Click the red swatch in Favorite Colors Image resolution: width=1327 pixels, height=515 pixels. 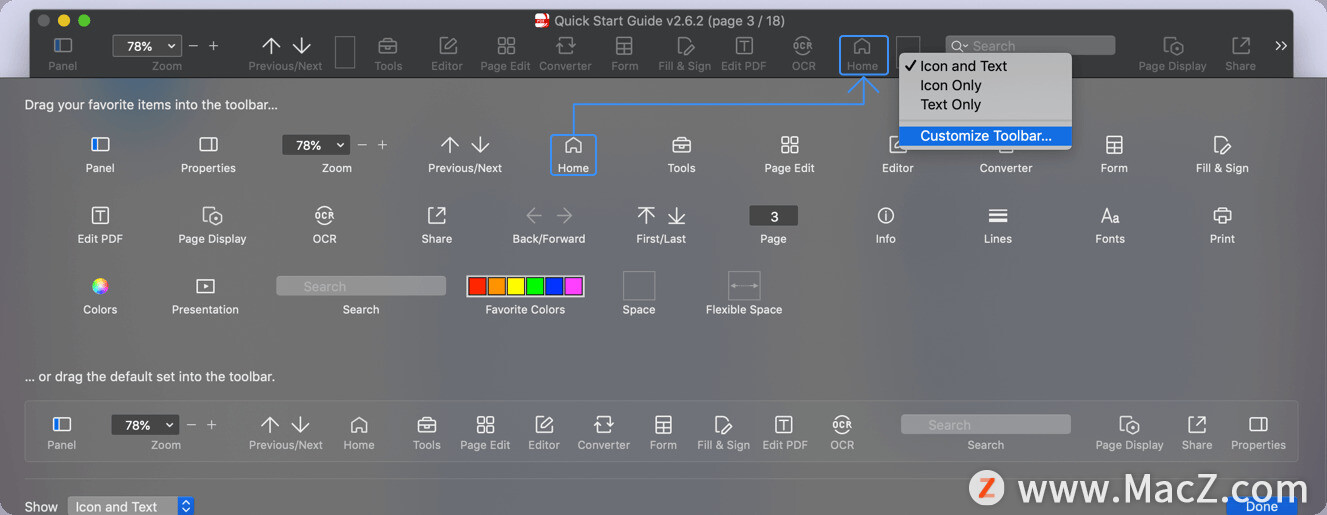click(x=477, y=286)
